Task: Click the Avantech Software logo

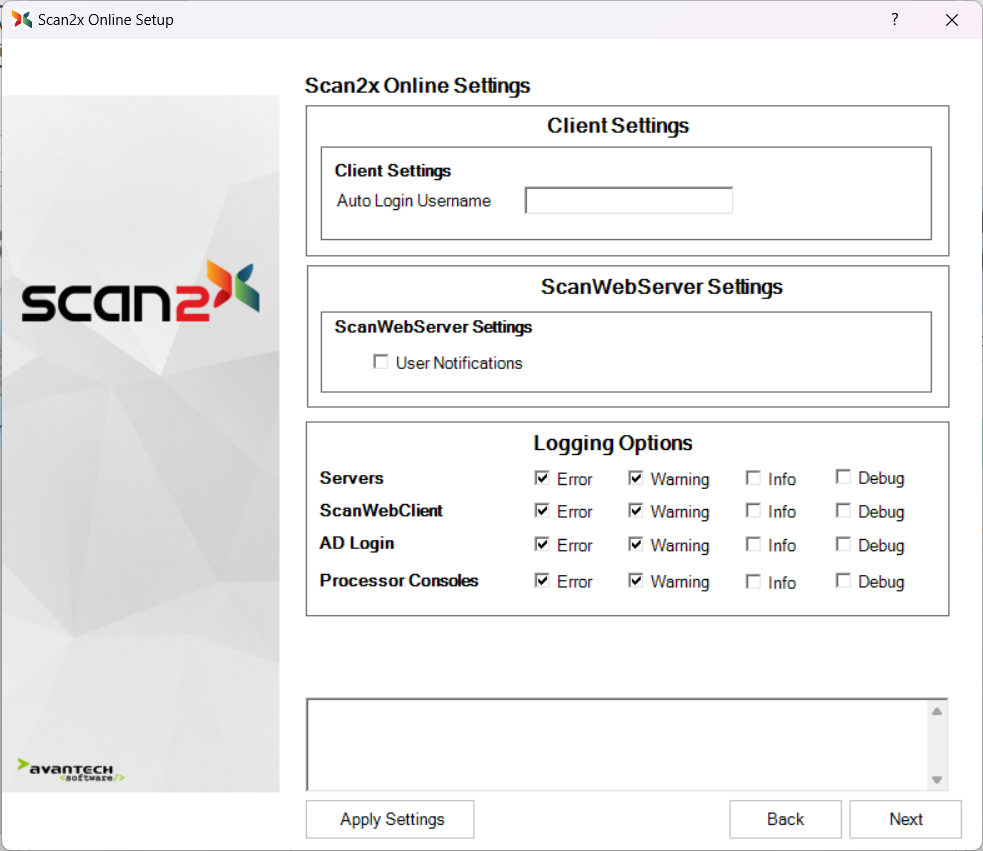Action: pyautogui.click(x=71, y=769)
